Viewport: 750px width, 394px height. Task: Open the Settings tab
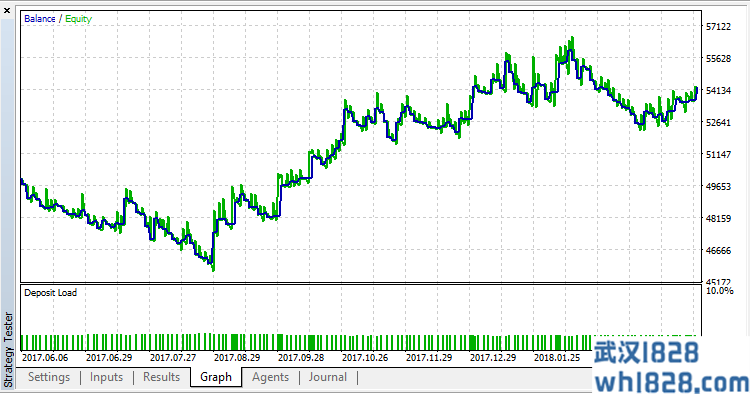pos(49,377)
